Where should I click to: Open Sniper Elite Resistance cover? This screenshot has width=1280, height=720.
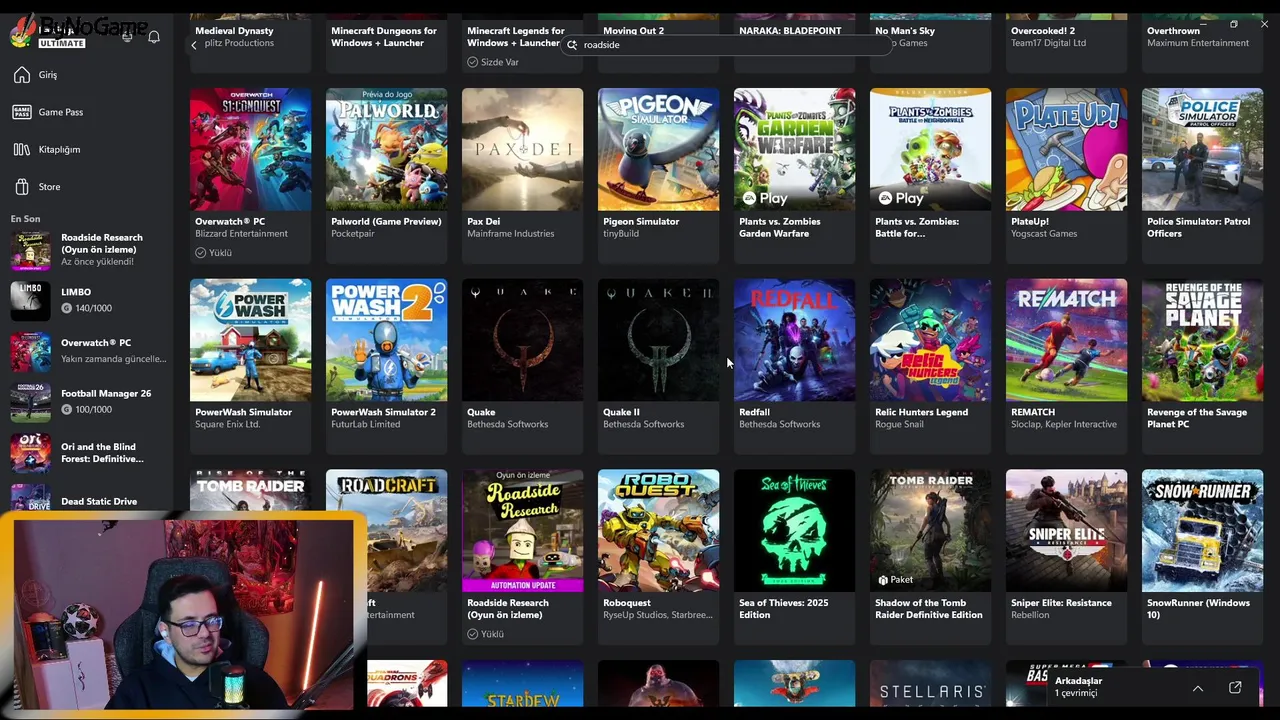click(x=1066, y=531)
